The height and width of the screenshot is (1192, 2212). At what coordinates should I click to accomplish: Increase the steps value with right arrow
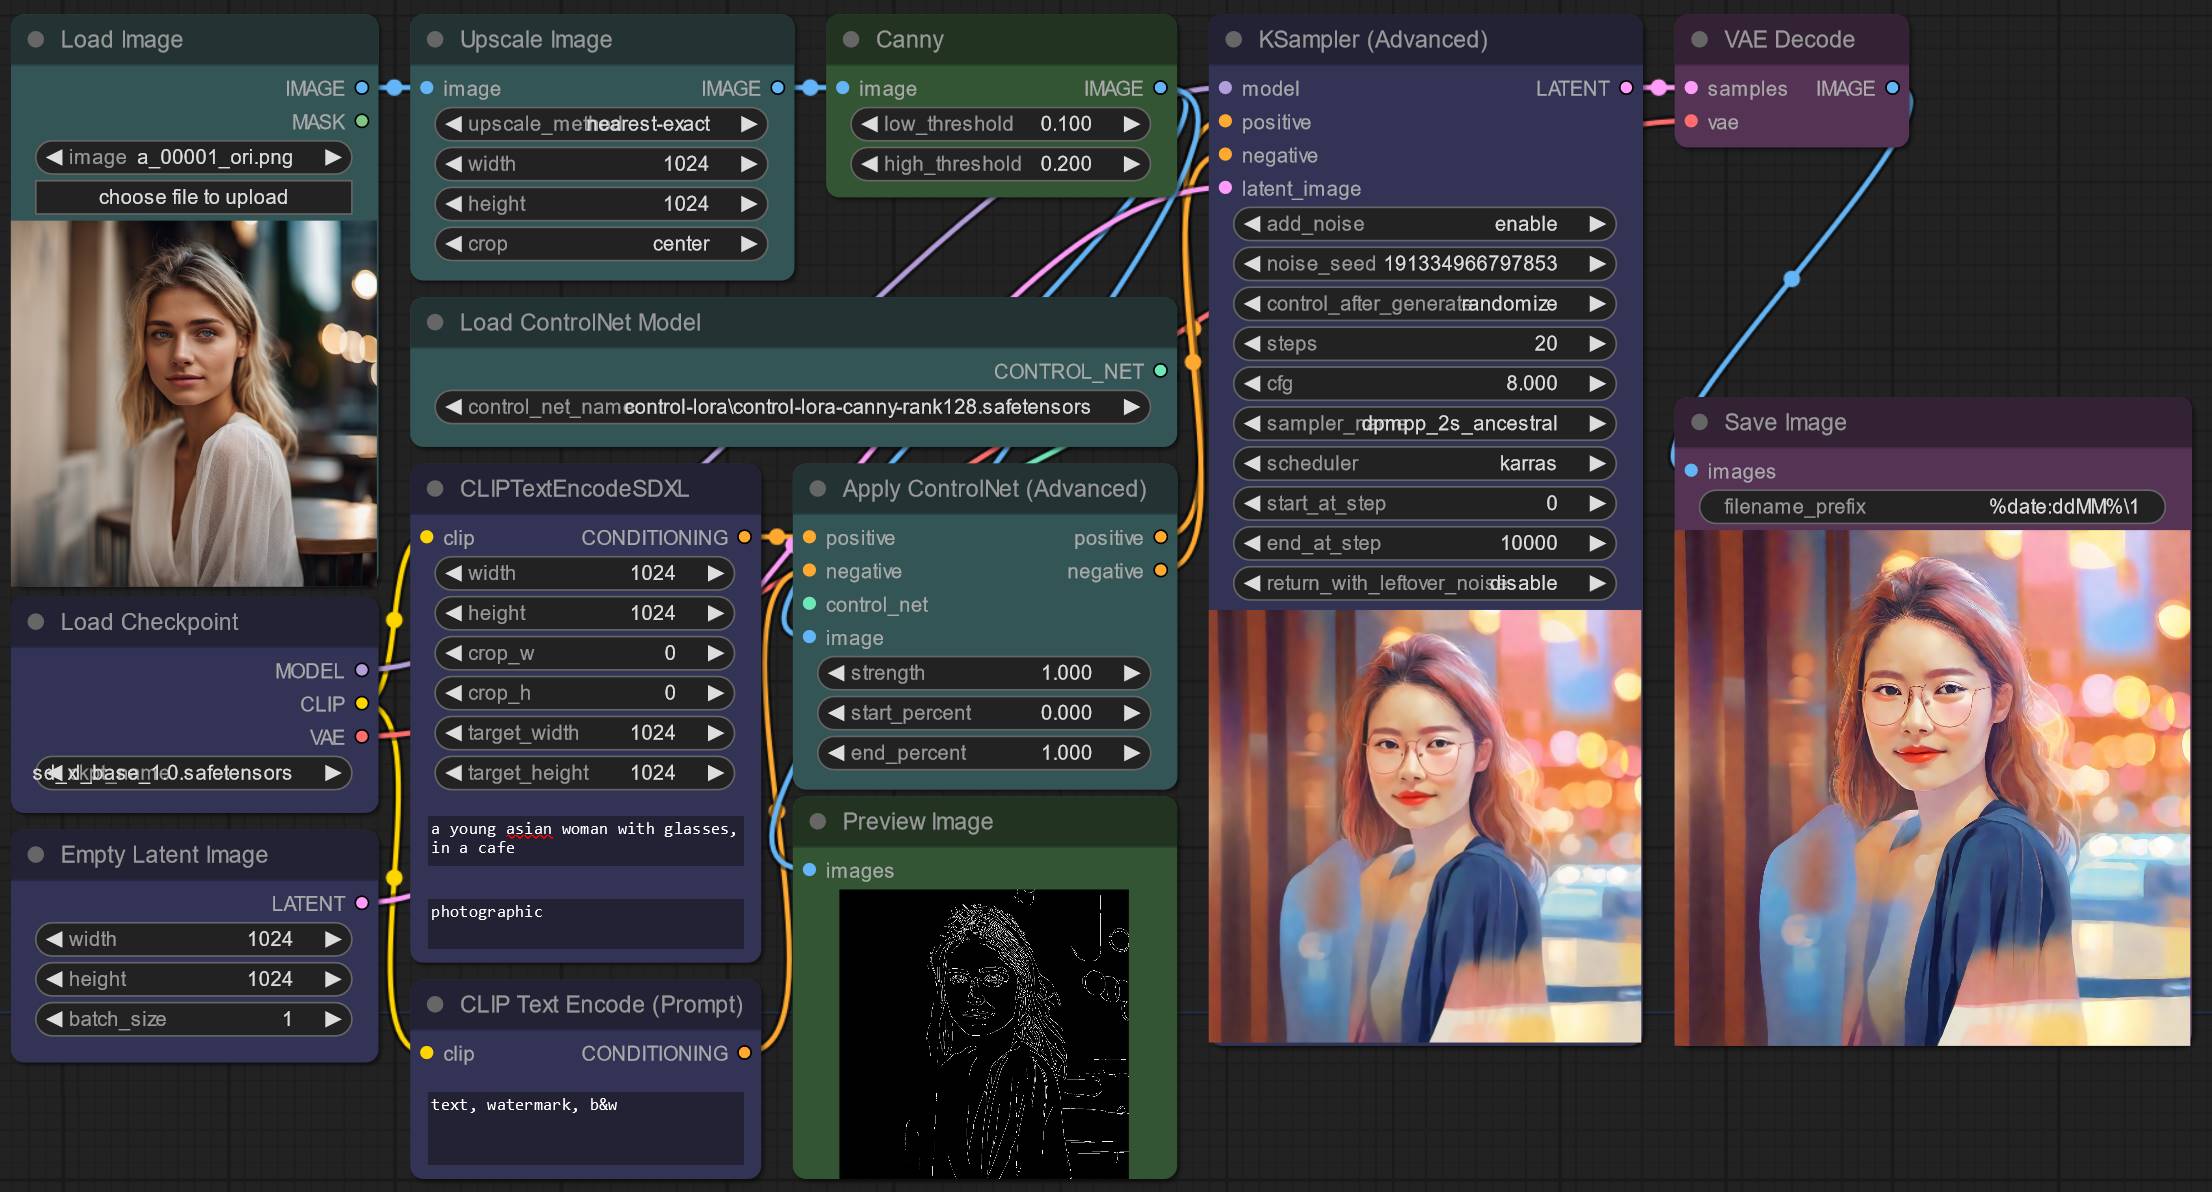pyautogui.click(x=1597, y=344)
